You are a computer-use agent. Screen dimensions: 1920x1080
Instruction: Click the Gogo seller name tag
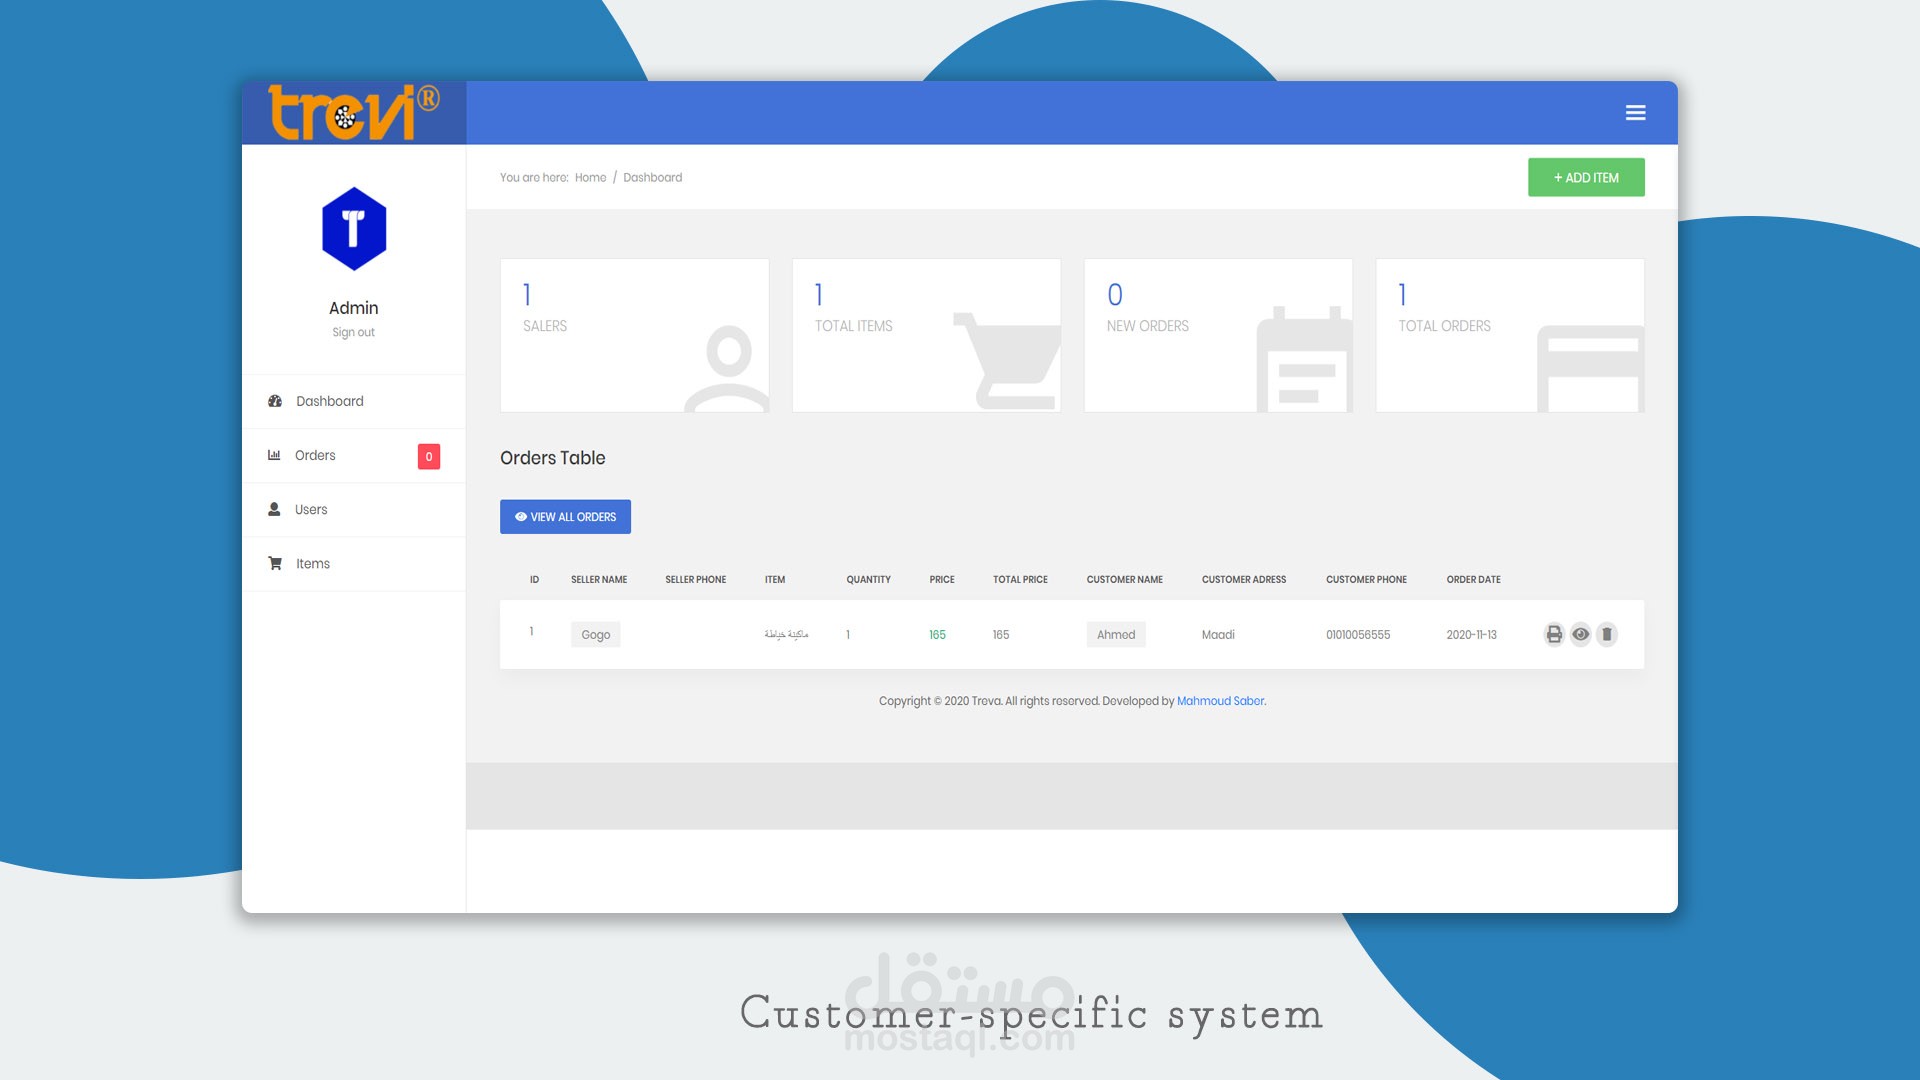596,635
